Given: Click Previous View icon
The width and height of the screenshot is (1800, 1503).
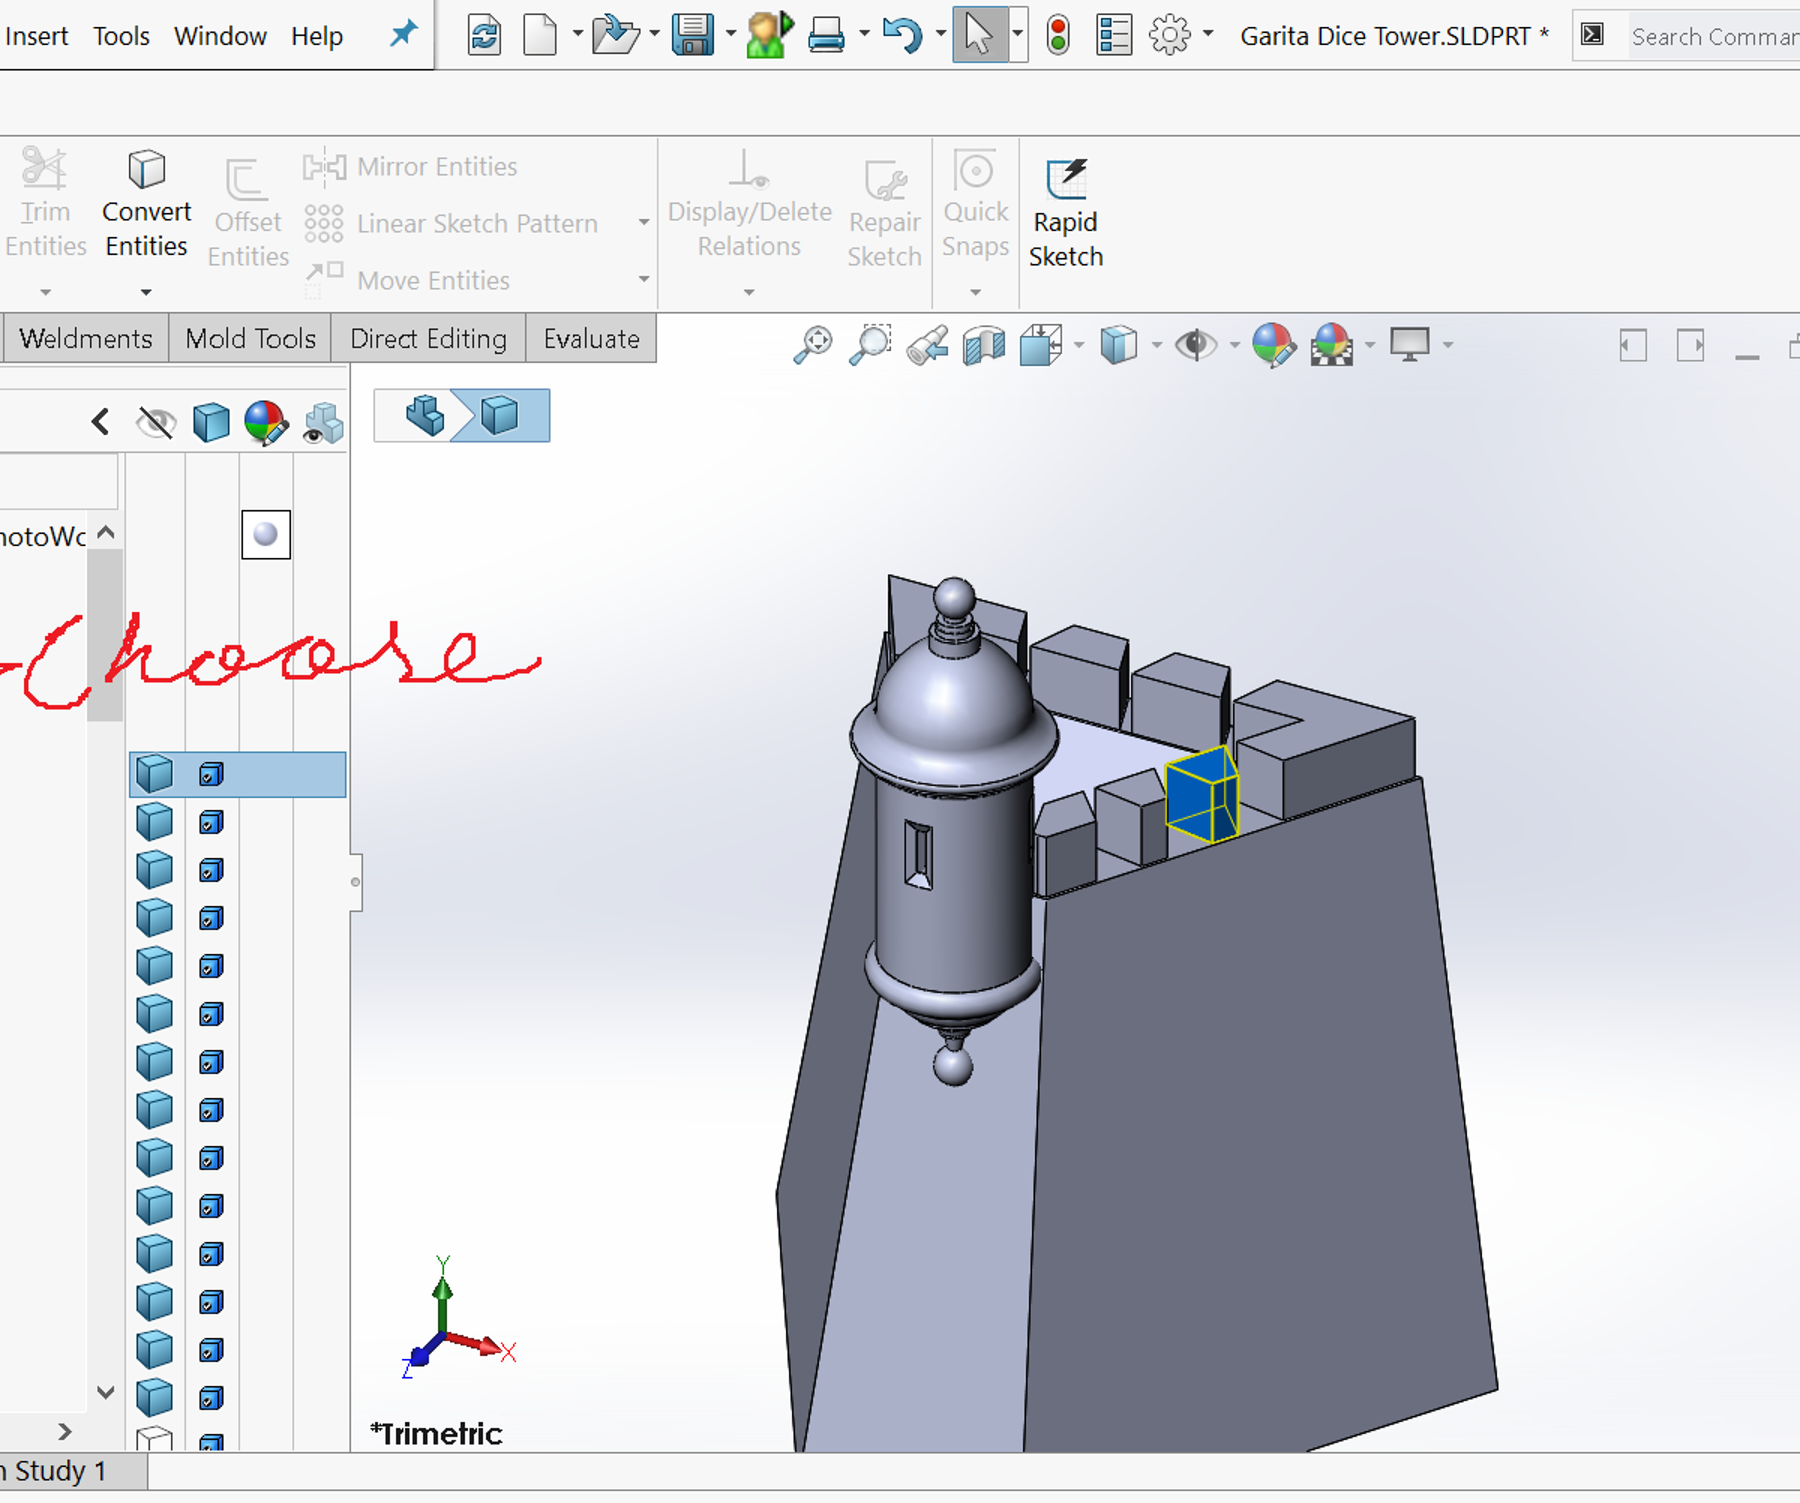Looking at the screenshot, I should (x=928, y=345).
